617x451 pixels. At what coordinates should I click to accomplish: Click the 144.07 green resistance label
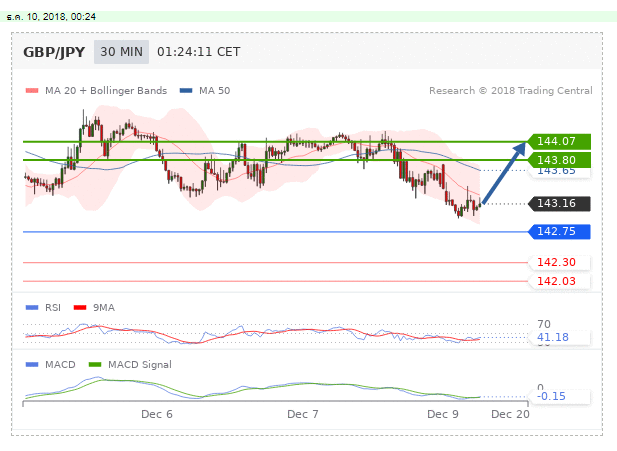(559, 142)
